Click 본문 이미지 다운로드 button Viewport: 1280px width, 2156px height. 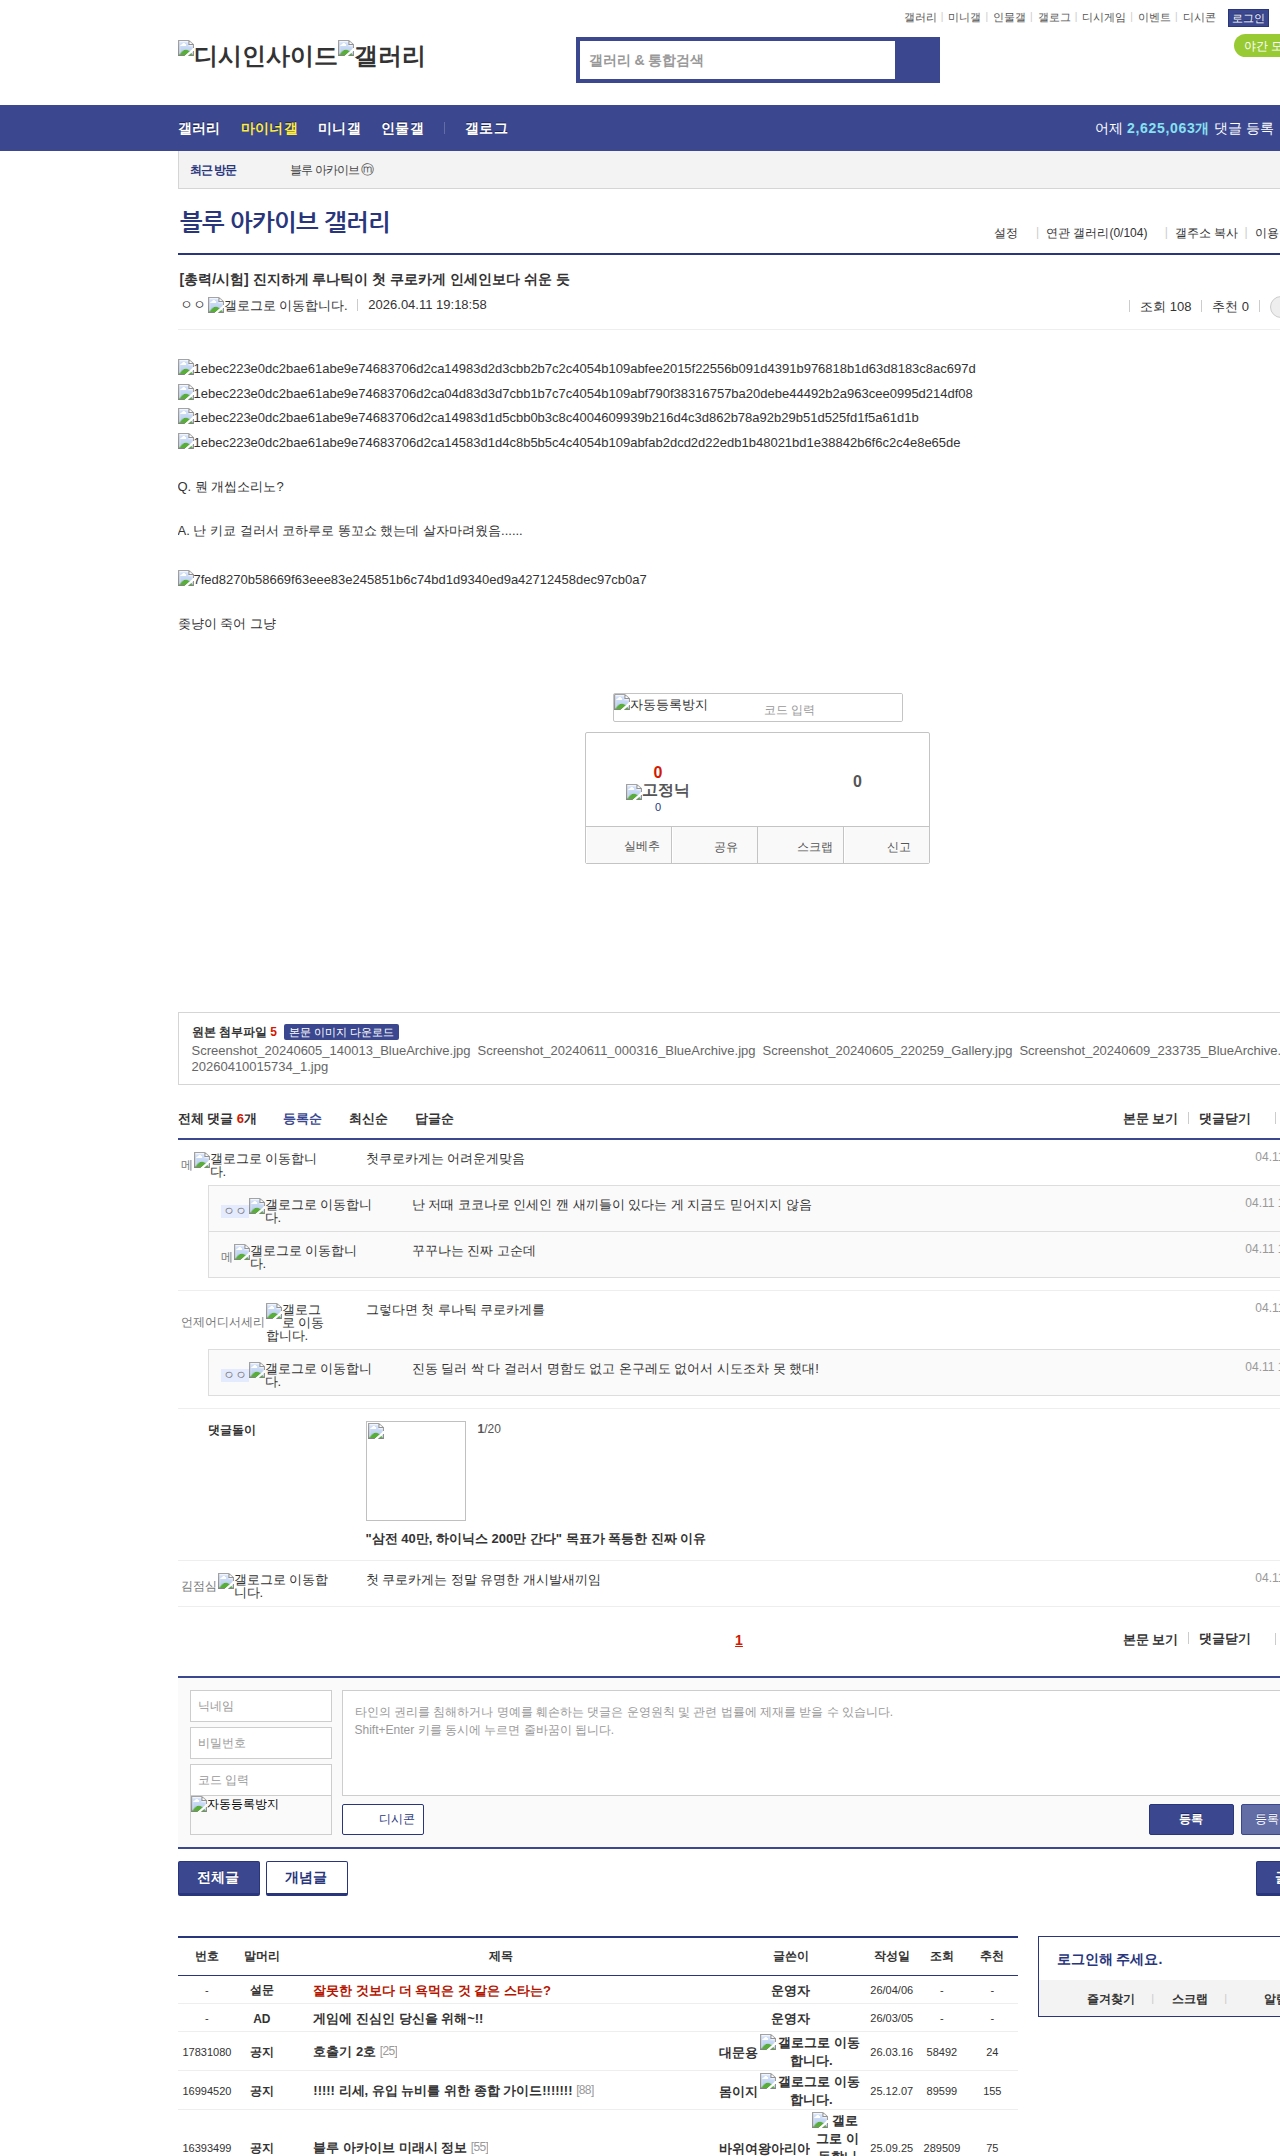click(341, 1032)
